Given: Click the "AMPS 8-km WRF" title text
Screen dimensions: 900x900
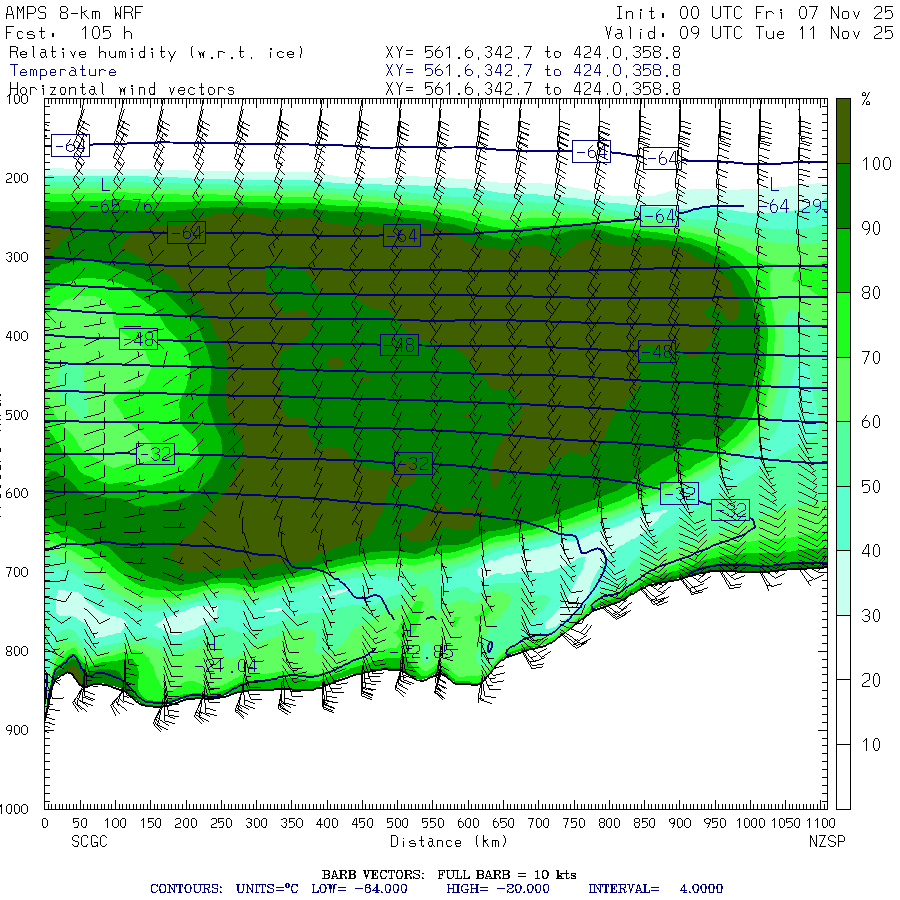Looking at the screenshot, I should pos(74,13).
